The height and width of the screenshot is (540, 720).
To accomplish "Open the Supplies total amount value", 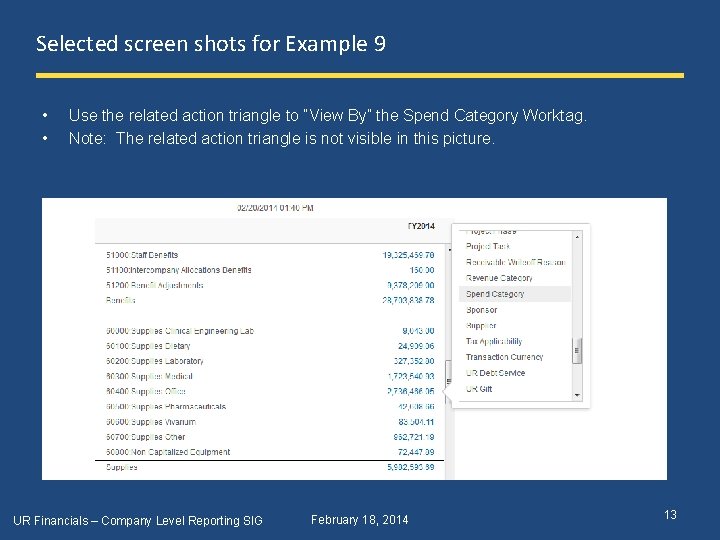I will (411, 467).
